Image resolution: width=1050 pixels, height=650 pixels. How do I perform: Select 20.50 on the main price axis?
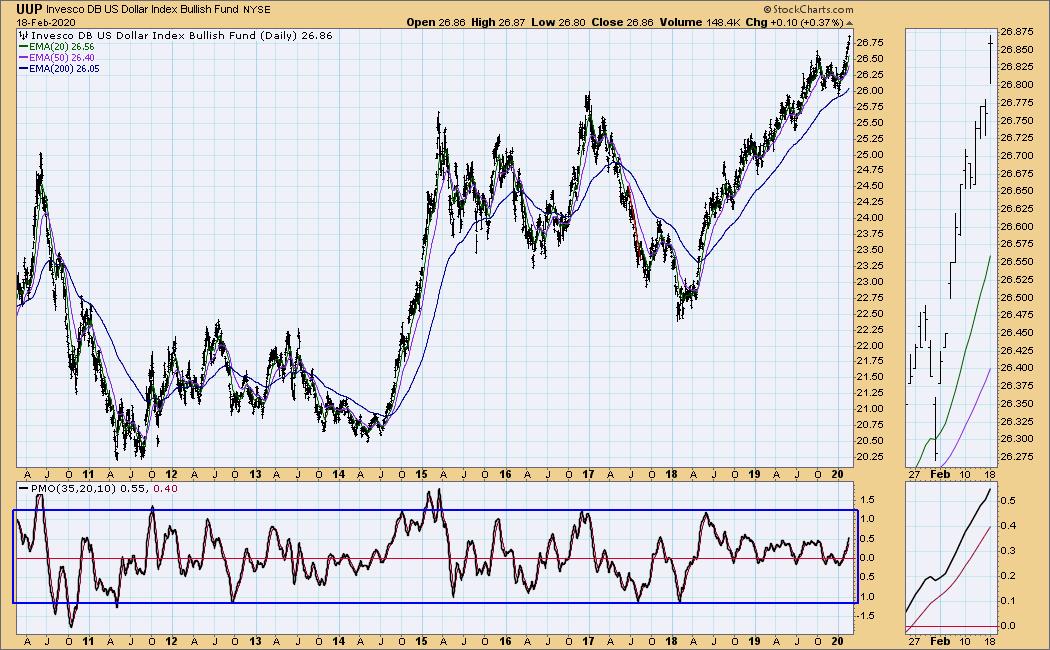point(869,440)
